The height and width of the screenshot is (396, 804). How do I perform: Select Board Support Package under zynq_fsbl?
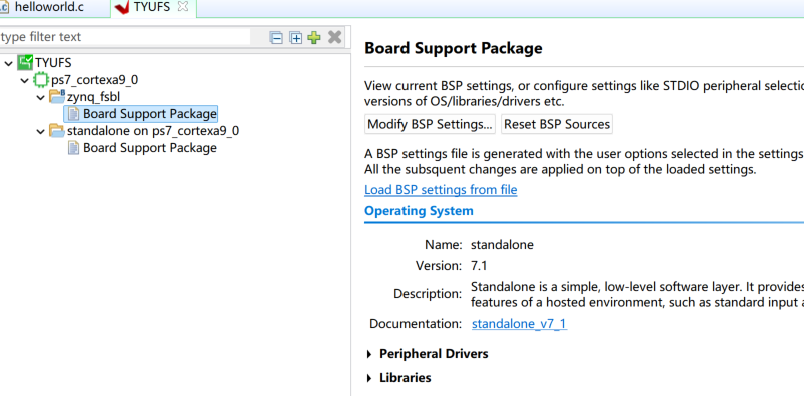tap(150, 113)
